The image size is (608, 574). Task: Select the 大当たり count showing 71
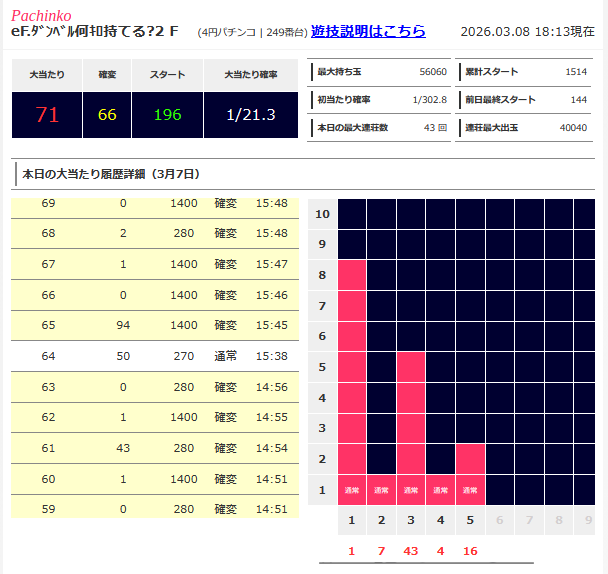pos(47,114)
